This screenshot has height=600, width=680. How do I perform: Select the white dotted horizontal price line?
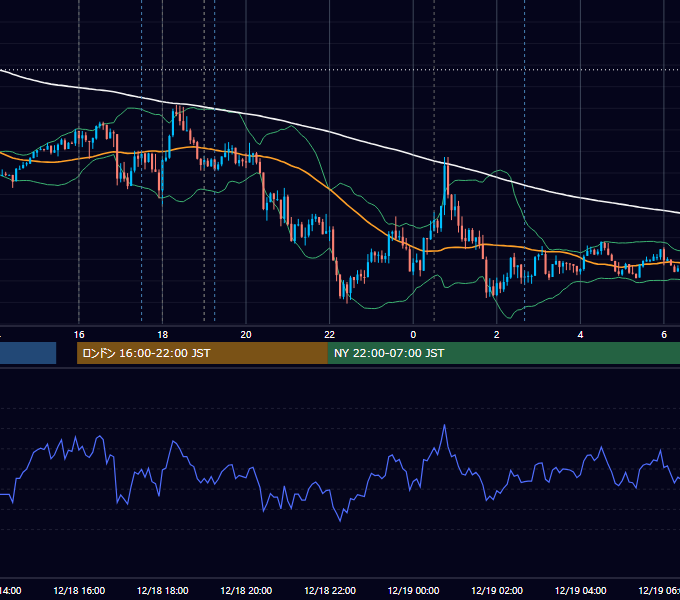tap(340, 69)
